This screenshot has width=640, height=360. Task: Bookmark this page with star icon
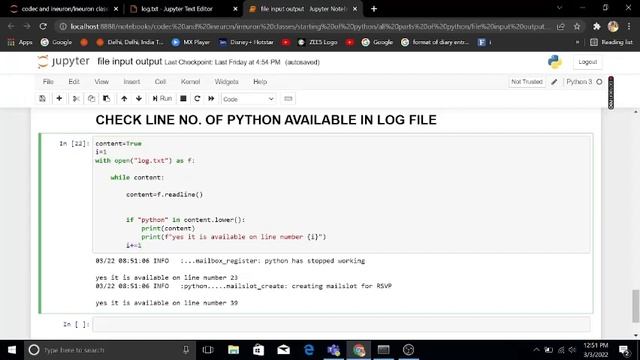[x=577, y=27]
